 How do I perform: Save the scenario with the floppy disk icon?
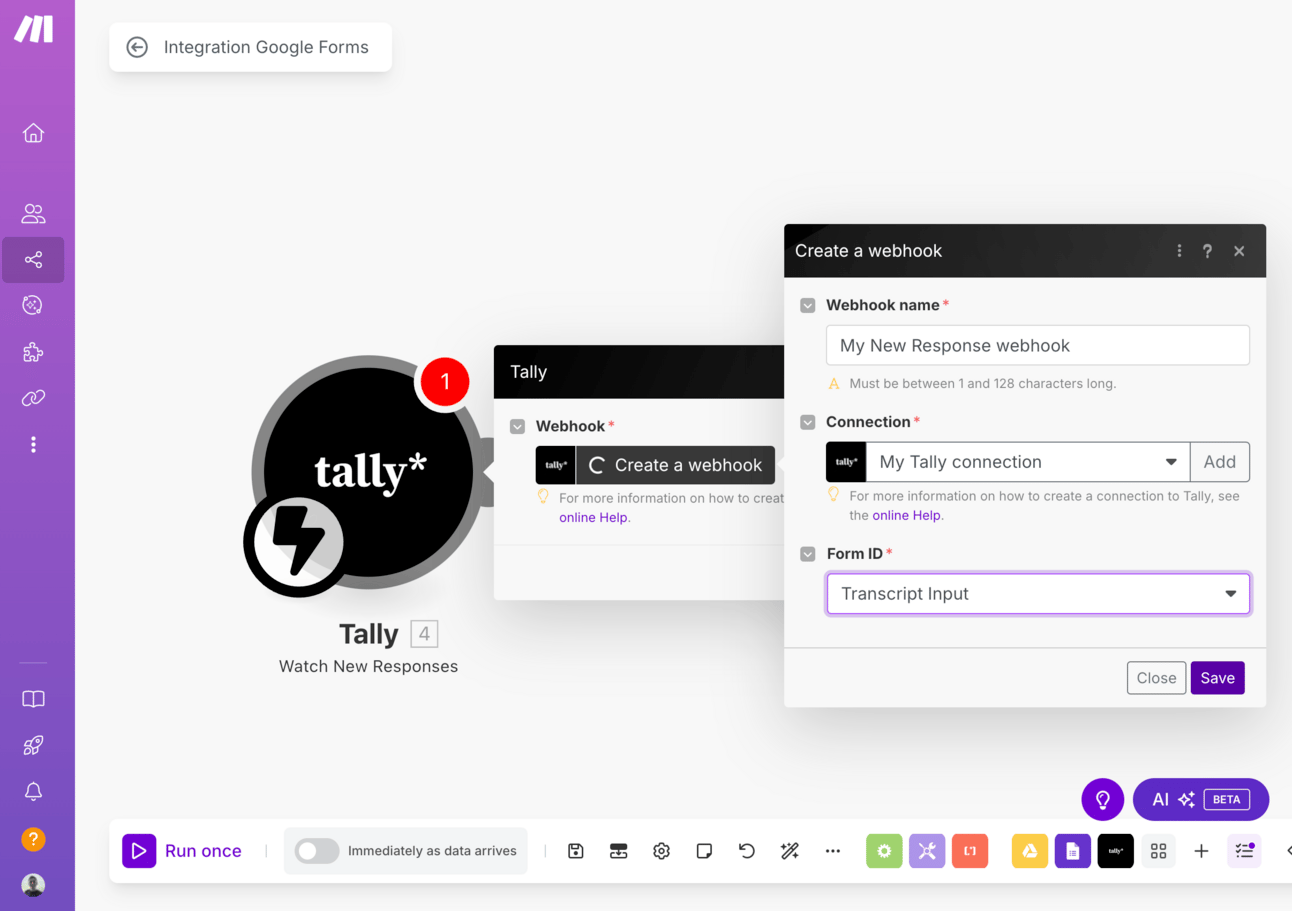[576, 851]
